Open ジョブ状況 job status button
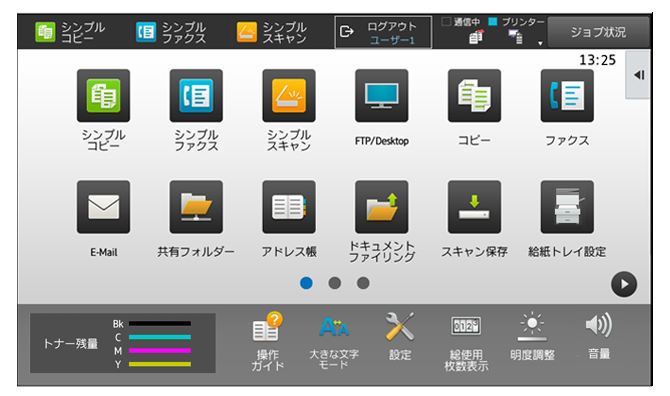Viewport: 670px width, 396px height. click(598, 32)
